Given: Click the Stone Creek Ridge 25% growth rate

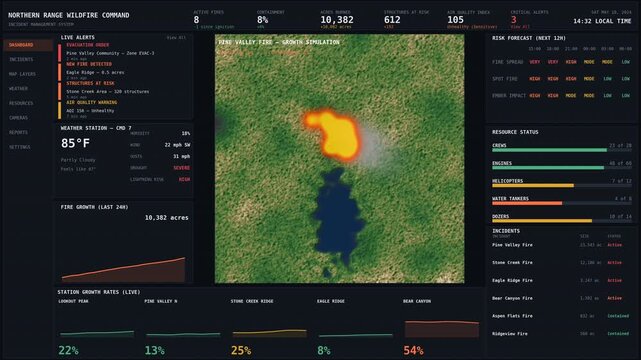Looking at the screenshot, I should click(241, 351).
